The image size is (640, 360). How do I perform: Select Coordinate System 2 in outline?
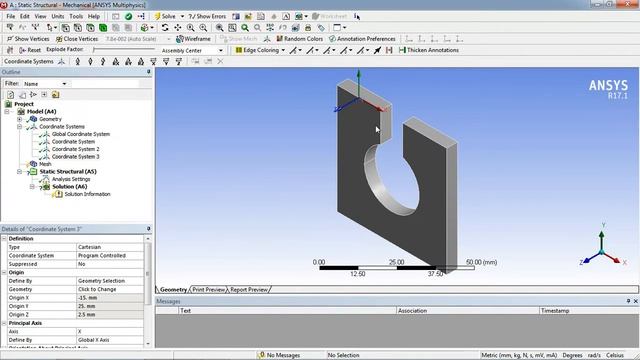point(75,149)
